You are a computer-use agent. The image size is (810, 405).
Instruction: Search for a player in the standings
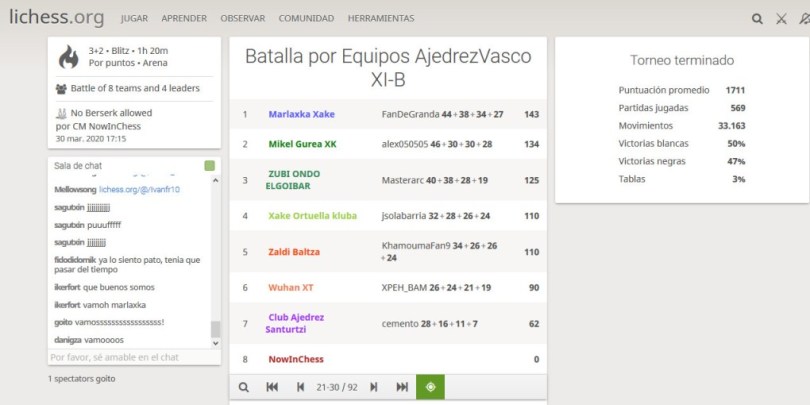coord(243,387)
